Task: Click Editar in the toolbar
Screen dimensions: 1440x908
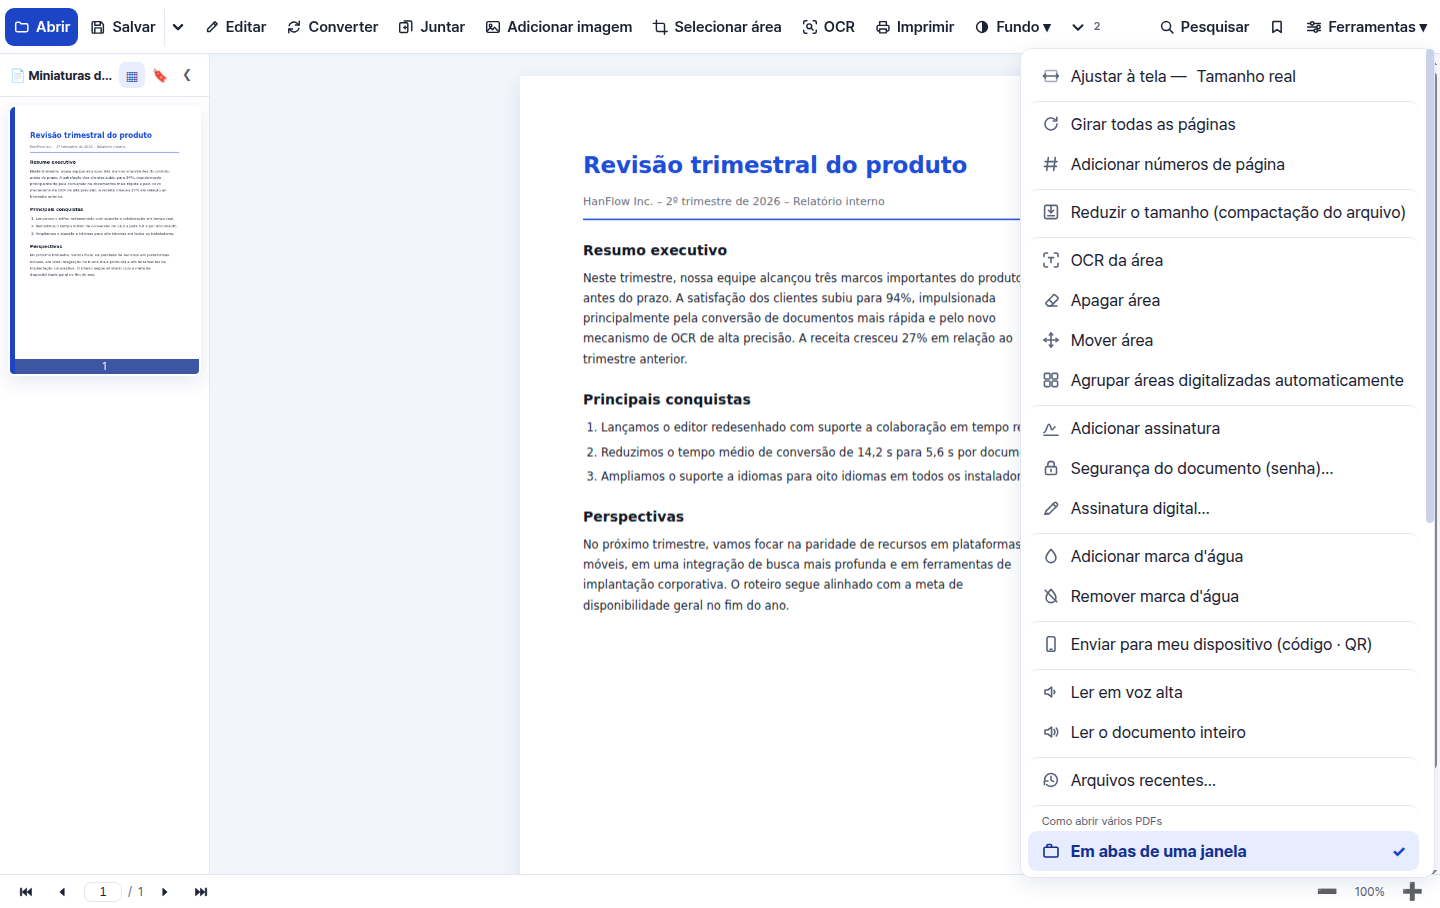Action: 236,27
